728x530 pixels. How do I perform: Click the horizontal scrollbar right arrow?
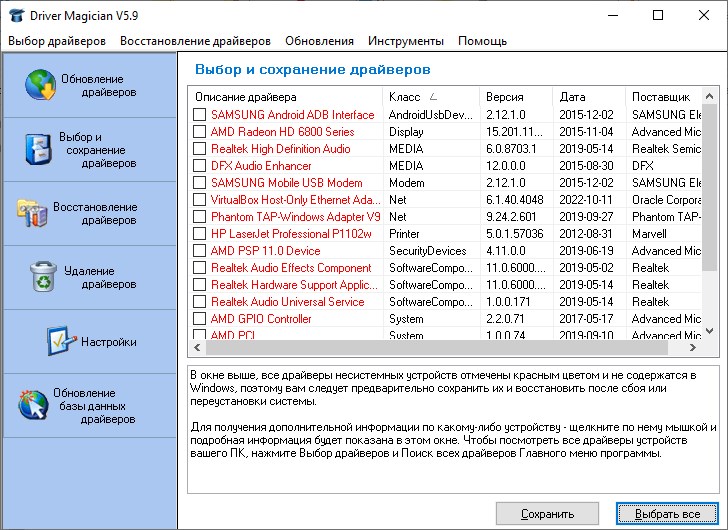tap(693, 348)
